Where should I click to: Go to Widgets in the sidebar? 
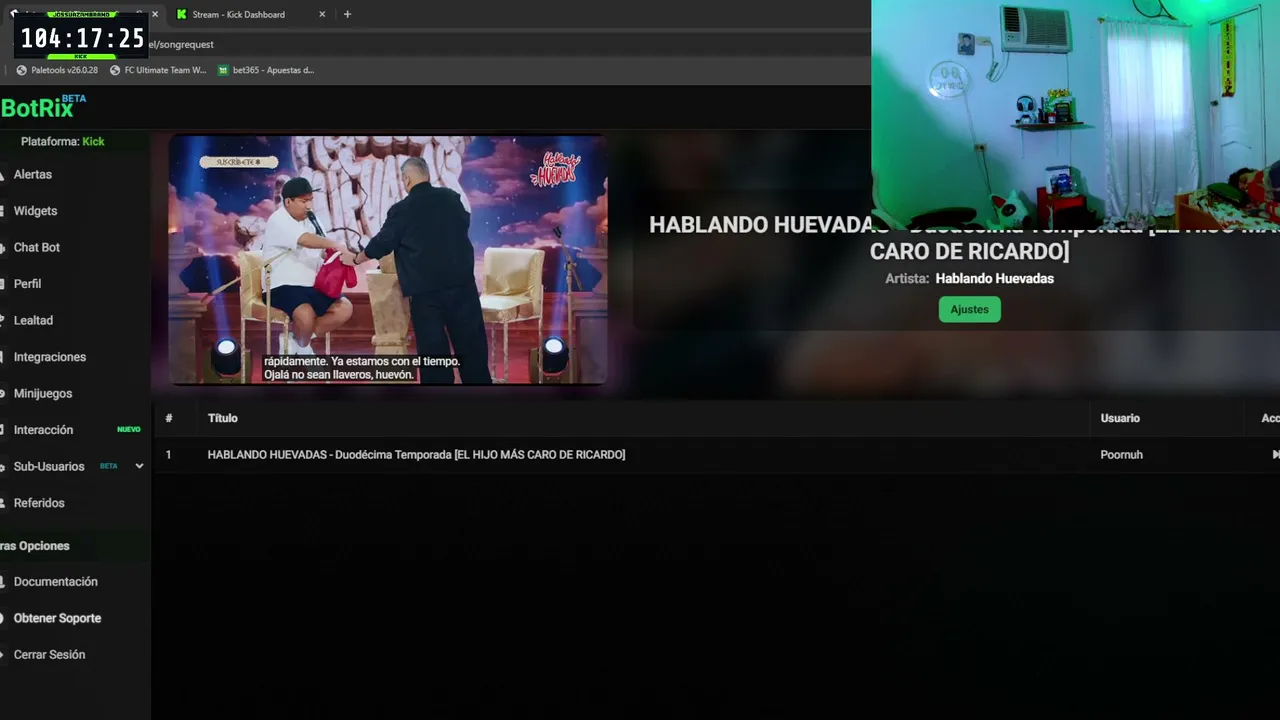point(35,211)
